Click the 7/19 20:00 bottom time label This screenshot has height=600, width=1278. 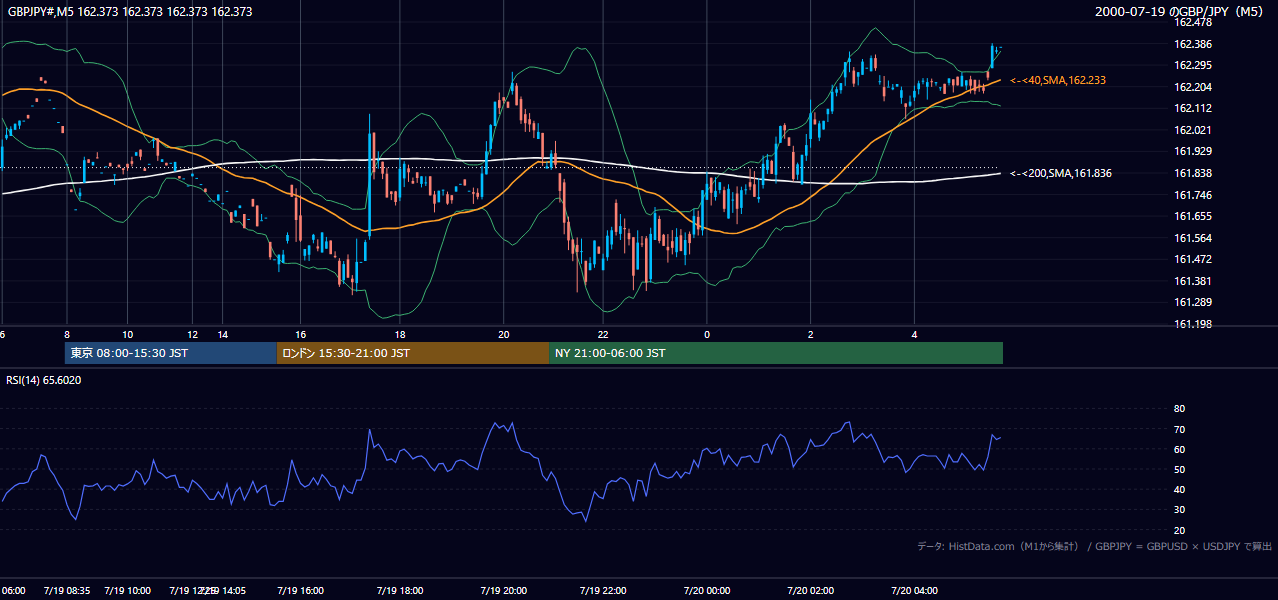coord(504,591)
